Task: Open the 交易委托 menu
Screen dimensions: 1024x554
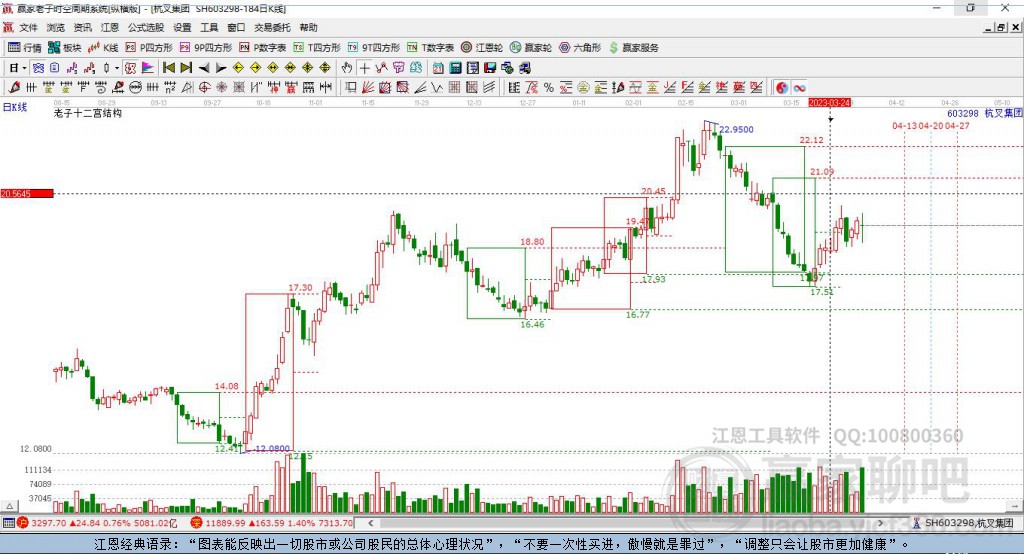Action: 272,27
